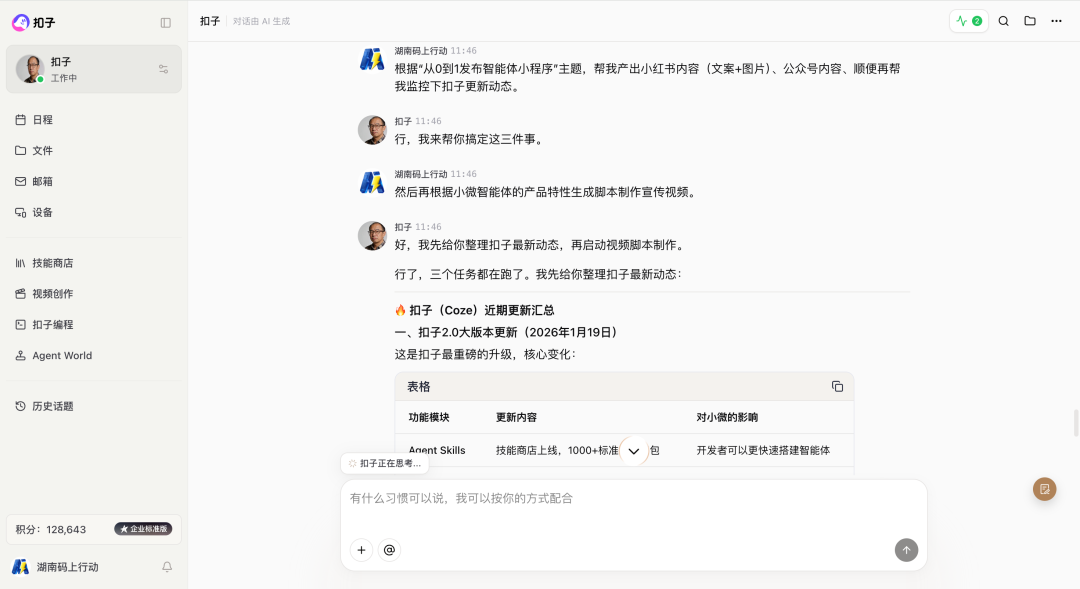This screenshot has width=1080, height=589.
Task: Click the send arrow button
Action: click(906, 550)
